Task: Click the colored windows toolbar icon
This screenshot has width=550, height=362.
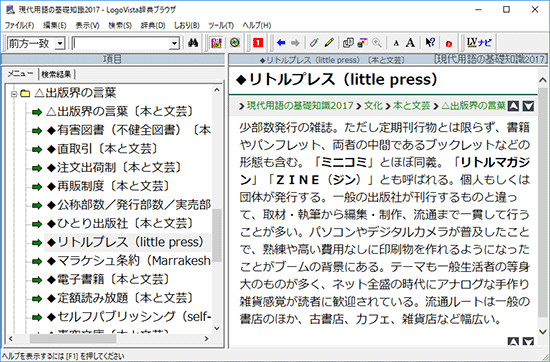Action: [x=362, y=43]
